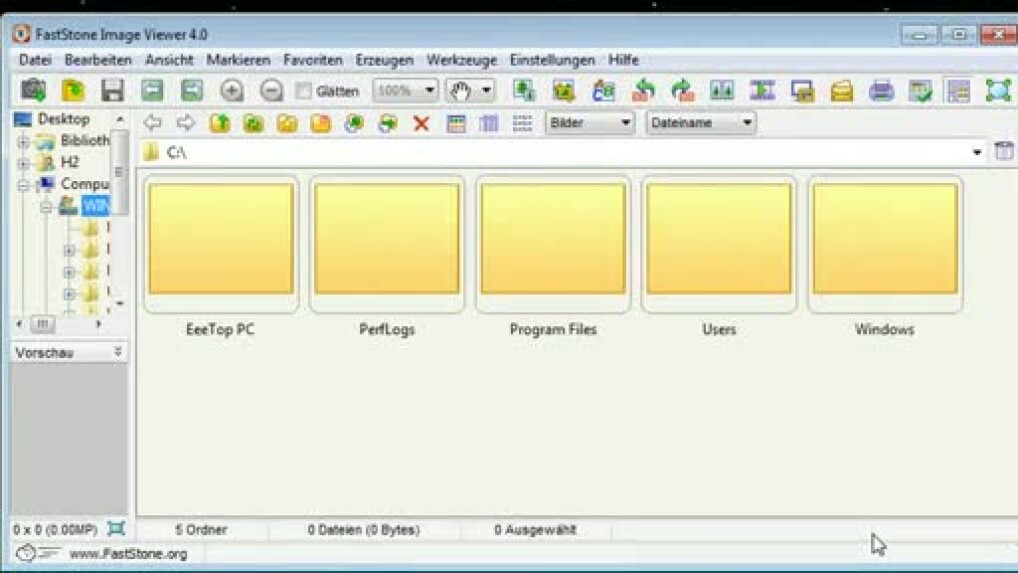Screen dimensions: 1018x573
Task: Open the Dateiname sort dropdown
Action: click(x=700, y=123)
